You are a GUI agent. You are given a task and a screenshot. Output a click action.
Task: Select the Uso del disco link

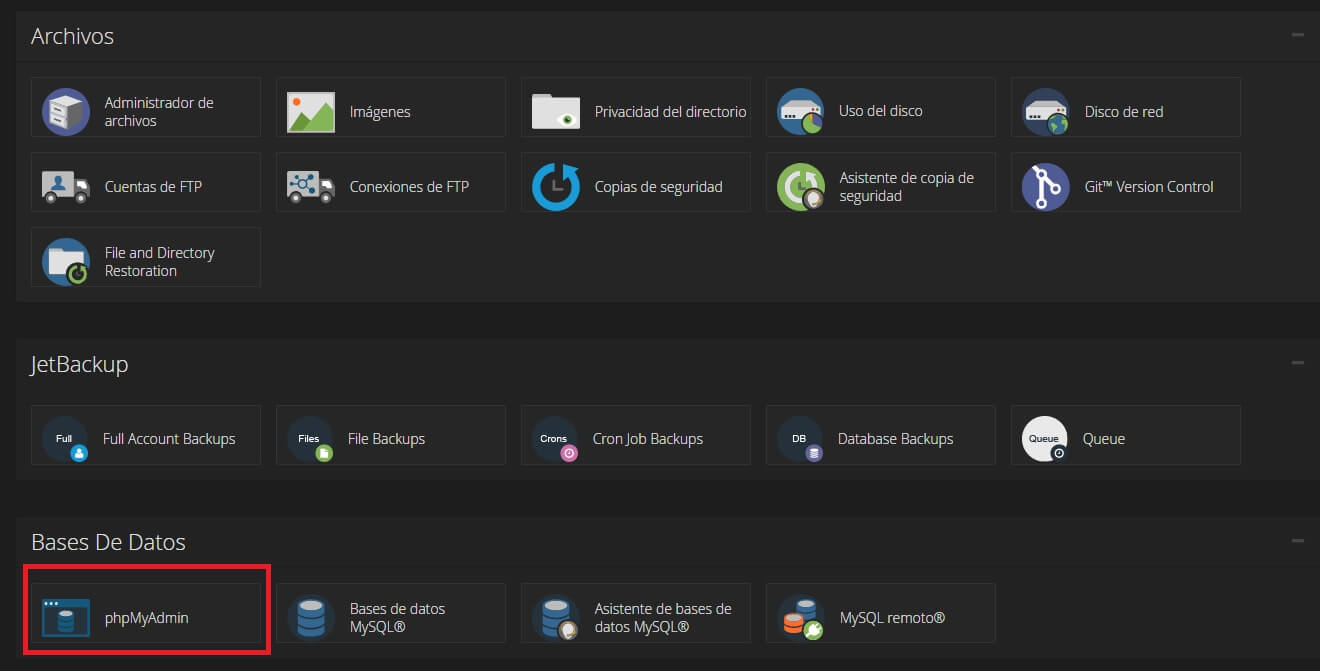[x=880, y=111]
